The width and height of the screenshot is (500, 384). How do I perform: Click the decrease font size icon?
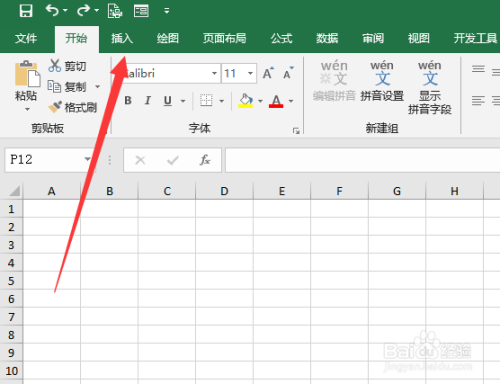coord(288,73)
